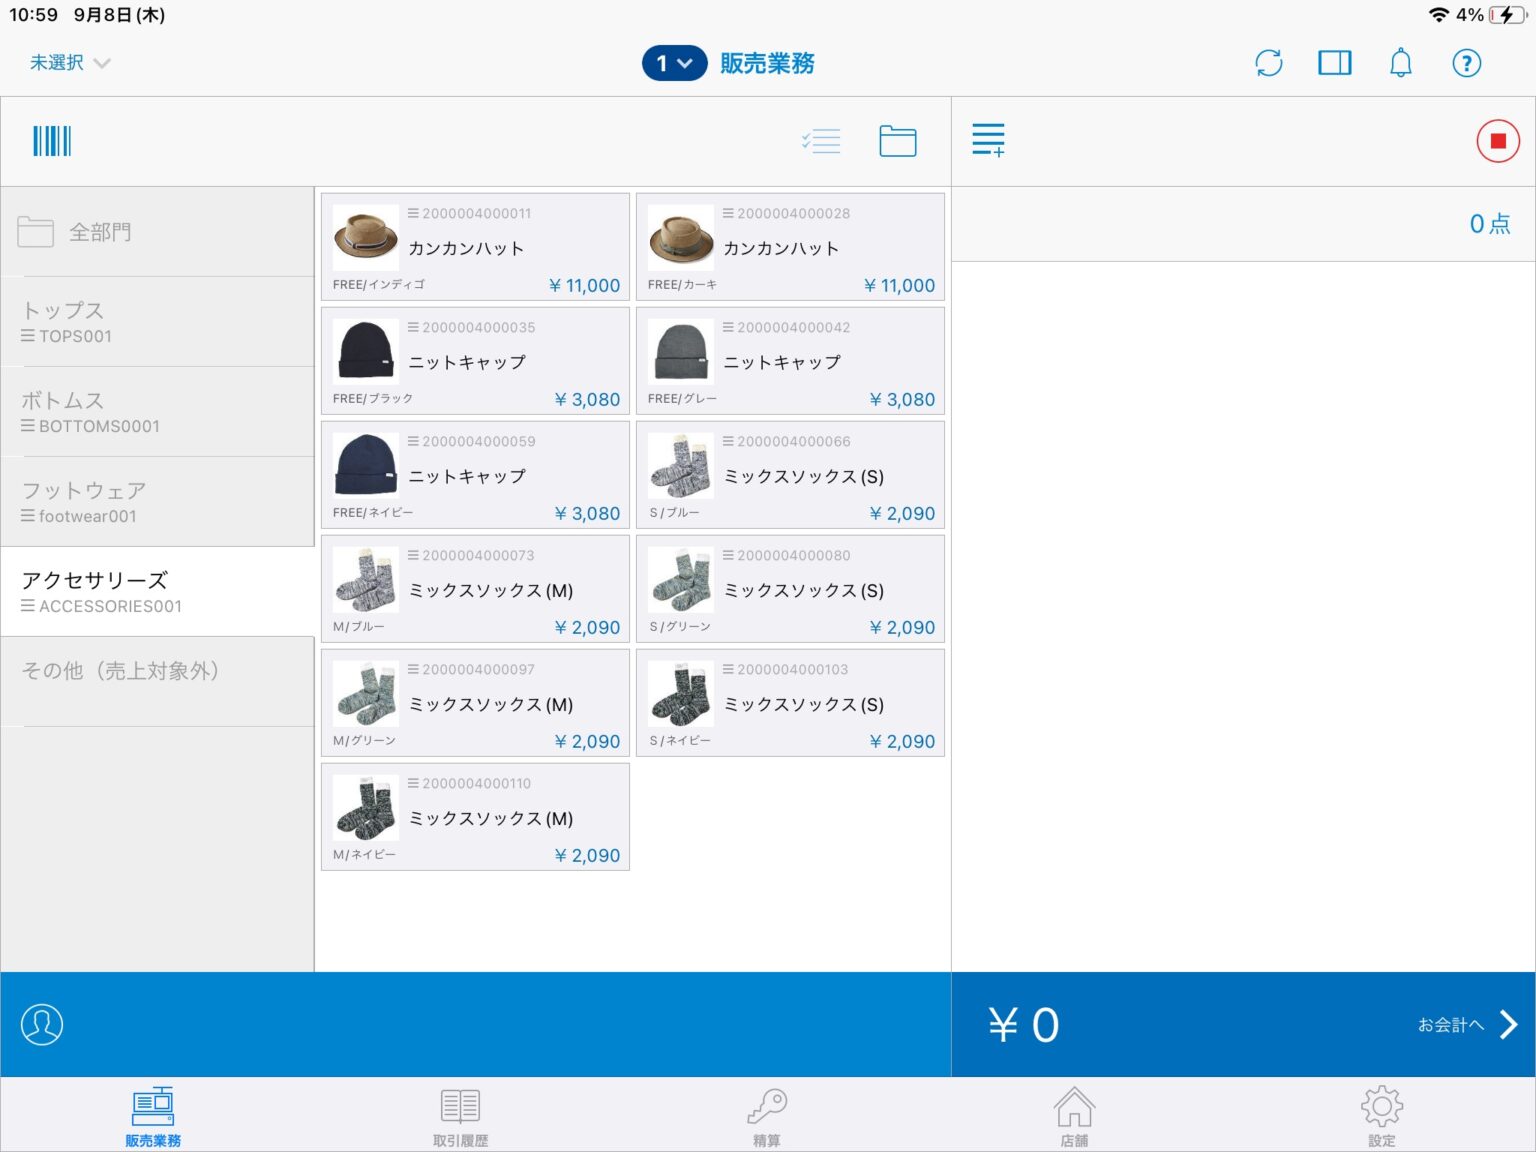Image resolution: width=1536 pixels, height=1152 pixels.
Task: Select the トップス category
Action: (x=158, y=322)
